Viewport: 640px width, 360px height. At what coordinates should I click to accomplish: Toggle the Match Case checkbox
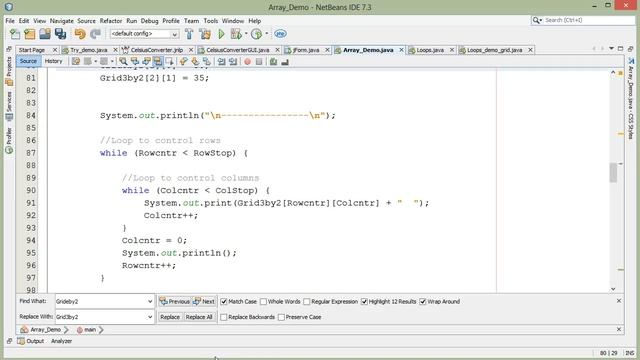[x=224, y=302]
